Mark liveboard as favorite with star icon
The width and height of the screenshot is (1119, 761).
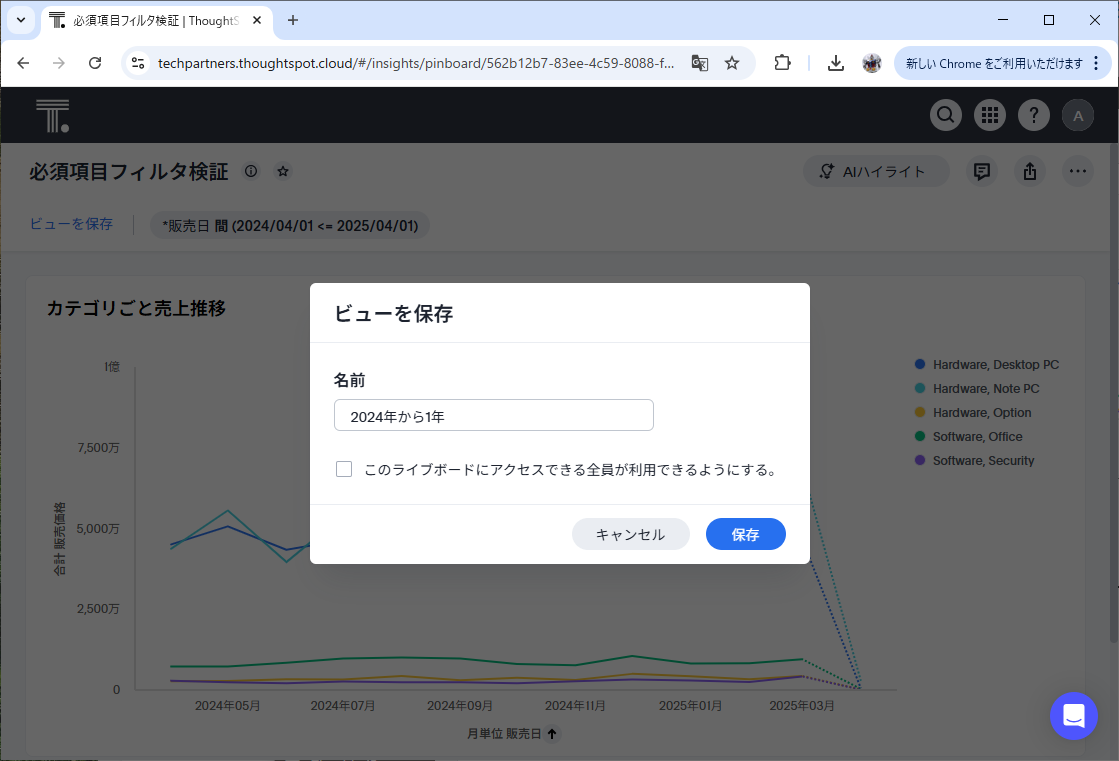pos(283,171)
